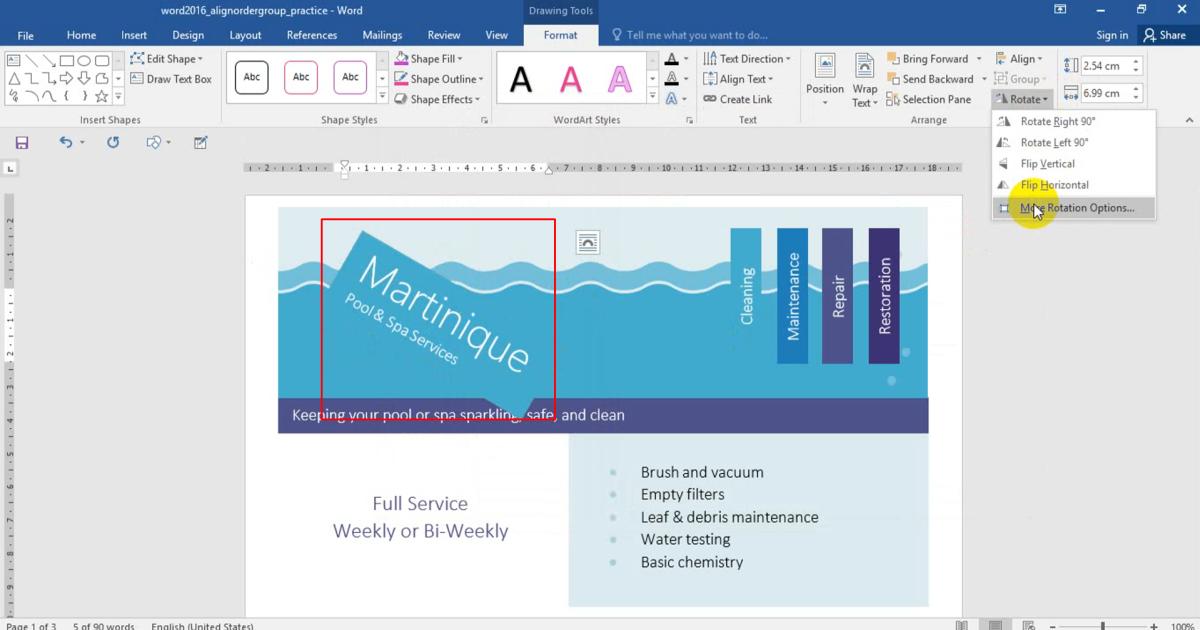The image size is (1200, 630).
Task: Open the Shape Styles dialog launcher
Action: [485, 120]
